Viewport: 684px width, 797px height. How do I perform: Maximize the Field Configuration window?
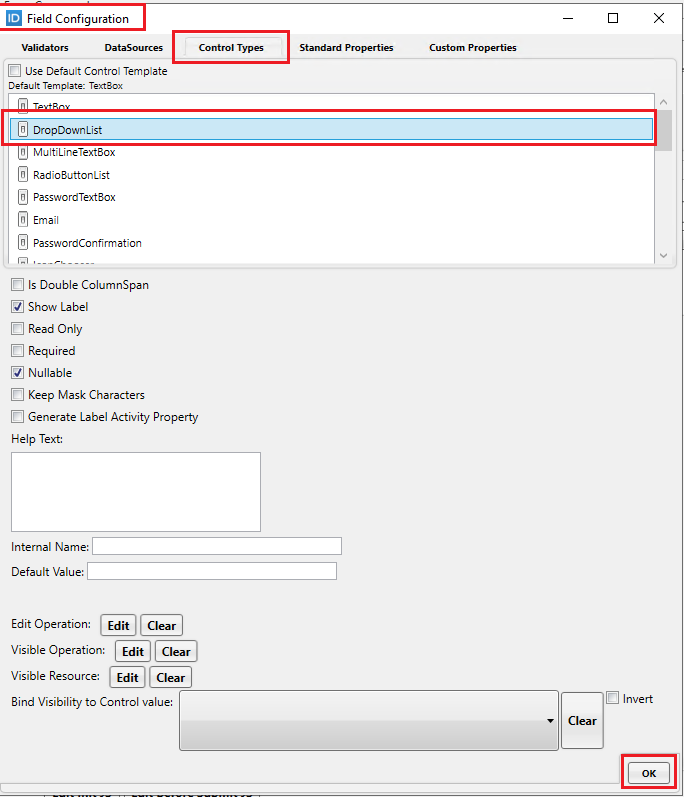pyautogui.click(x=613, y=18)
